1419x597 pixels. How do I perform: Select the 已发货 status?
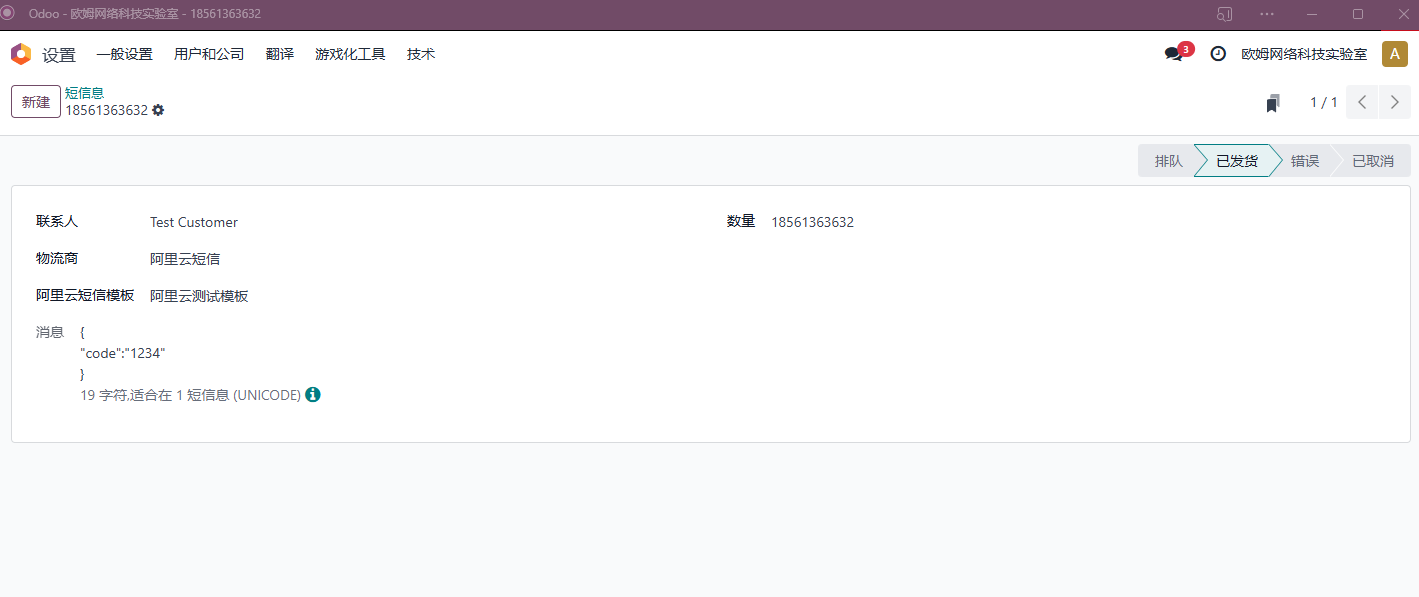point(1237,161)
